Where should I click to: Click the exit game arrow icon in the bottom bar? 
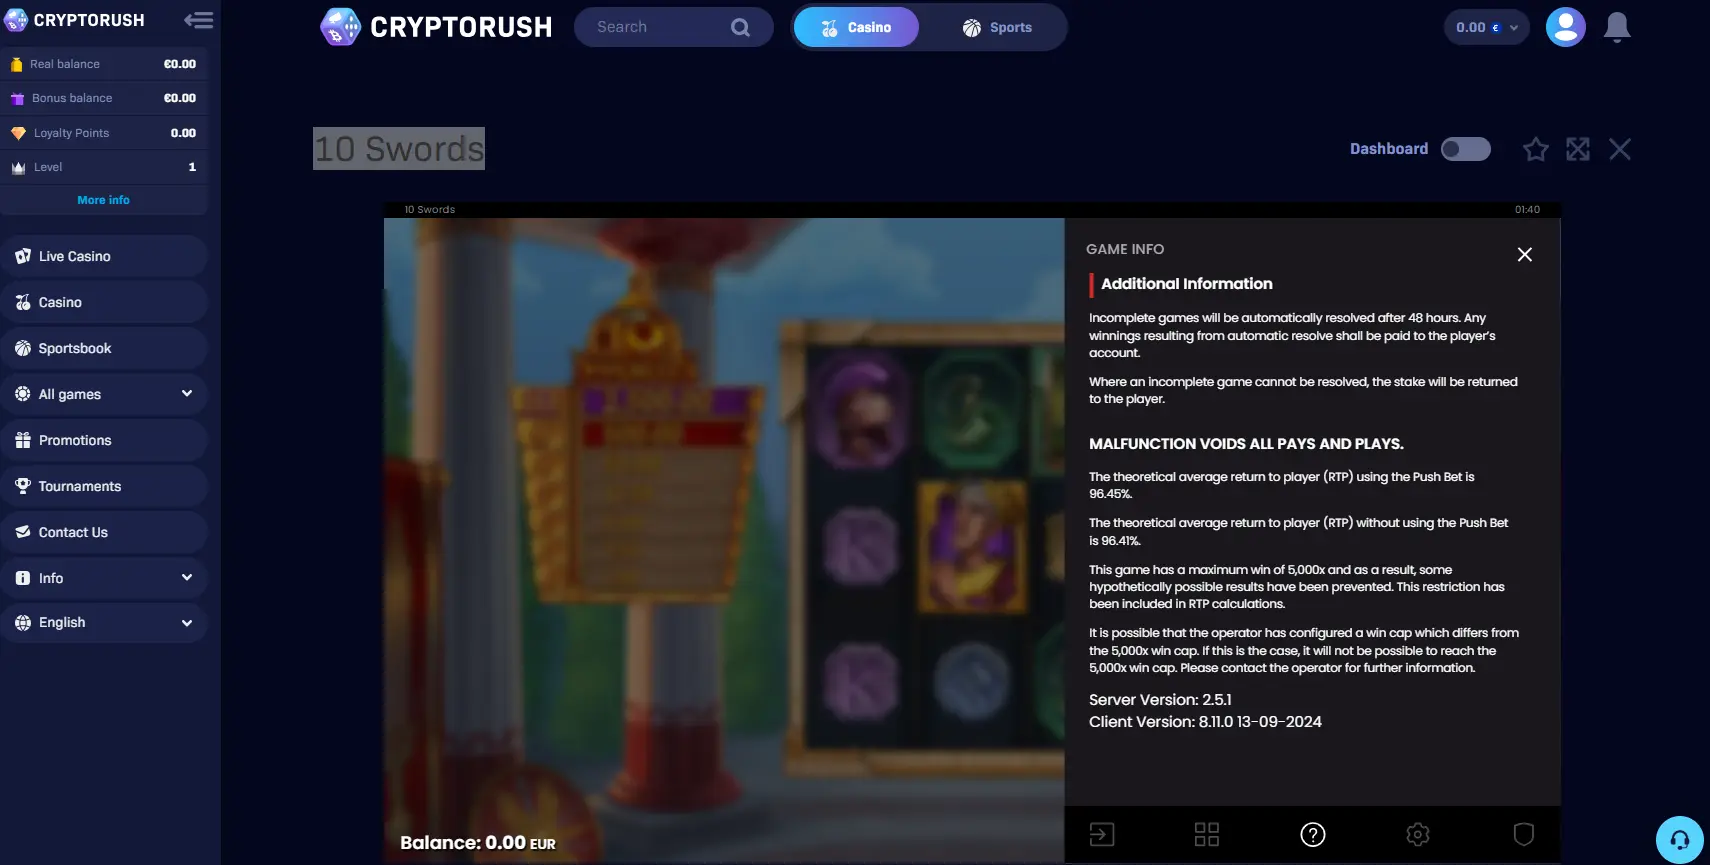1101,834
